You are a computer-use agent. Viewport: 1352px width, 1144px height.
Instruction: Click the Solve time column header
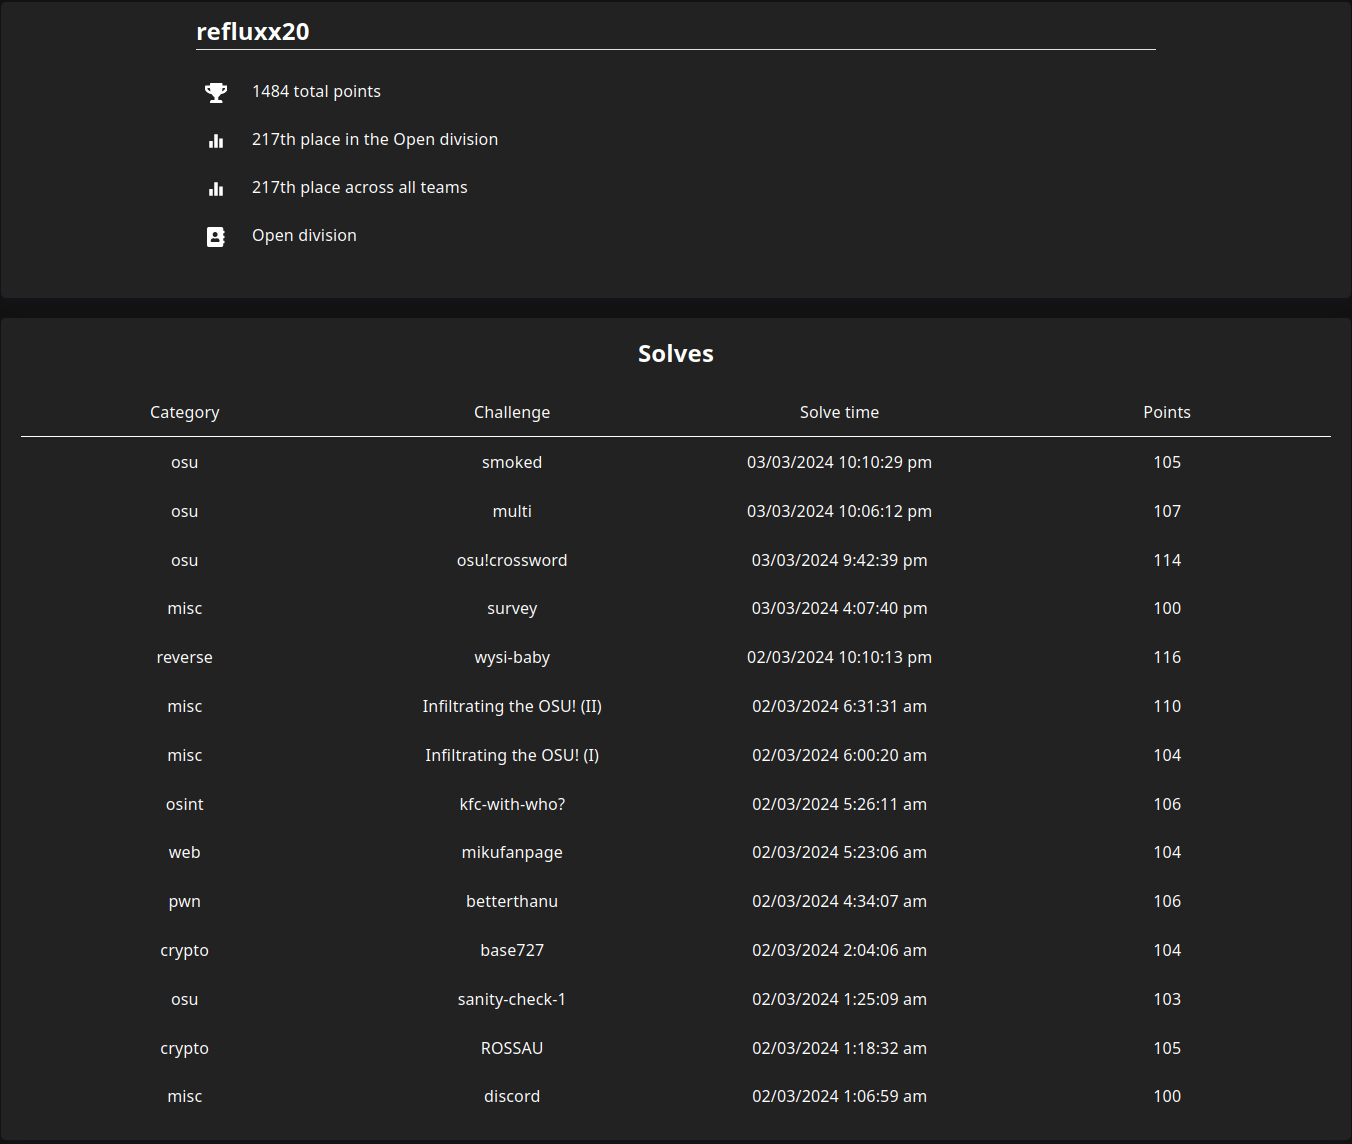point(840,412)
